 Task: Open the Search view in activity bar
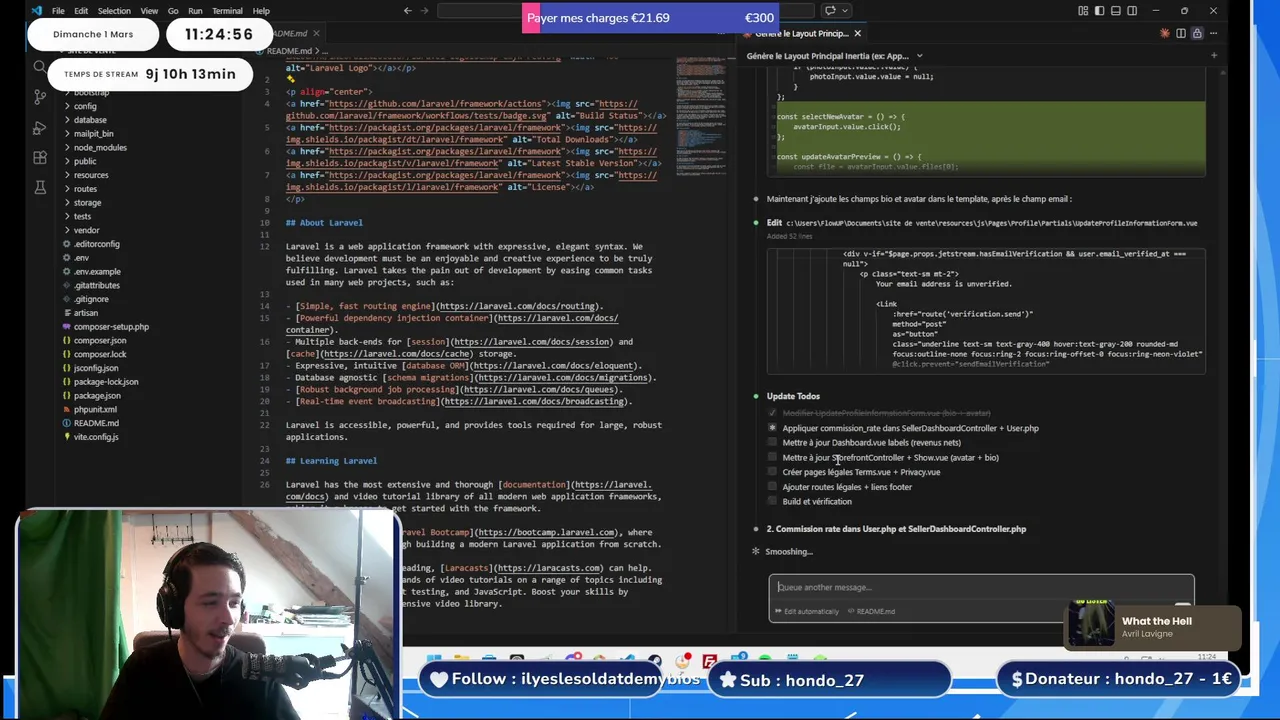(40, 68)
